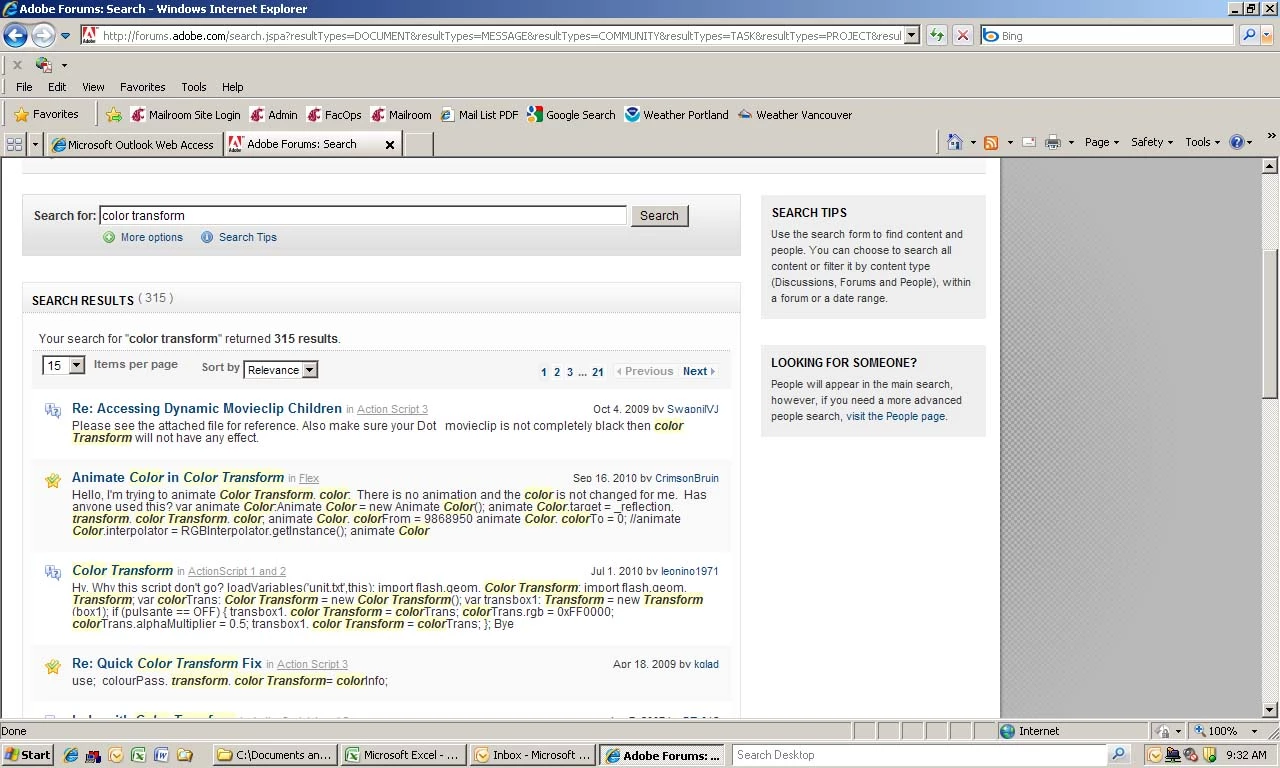Image resolution: width=1280 pixels, height=768 pixels.
Task: Open Google Search favorite
Action: pyautogui.click(x=571, y=115)
